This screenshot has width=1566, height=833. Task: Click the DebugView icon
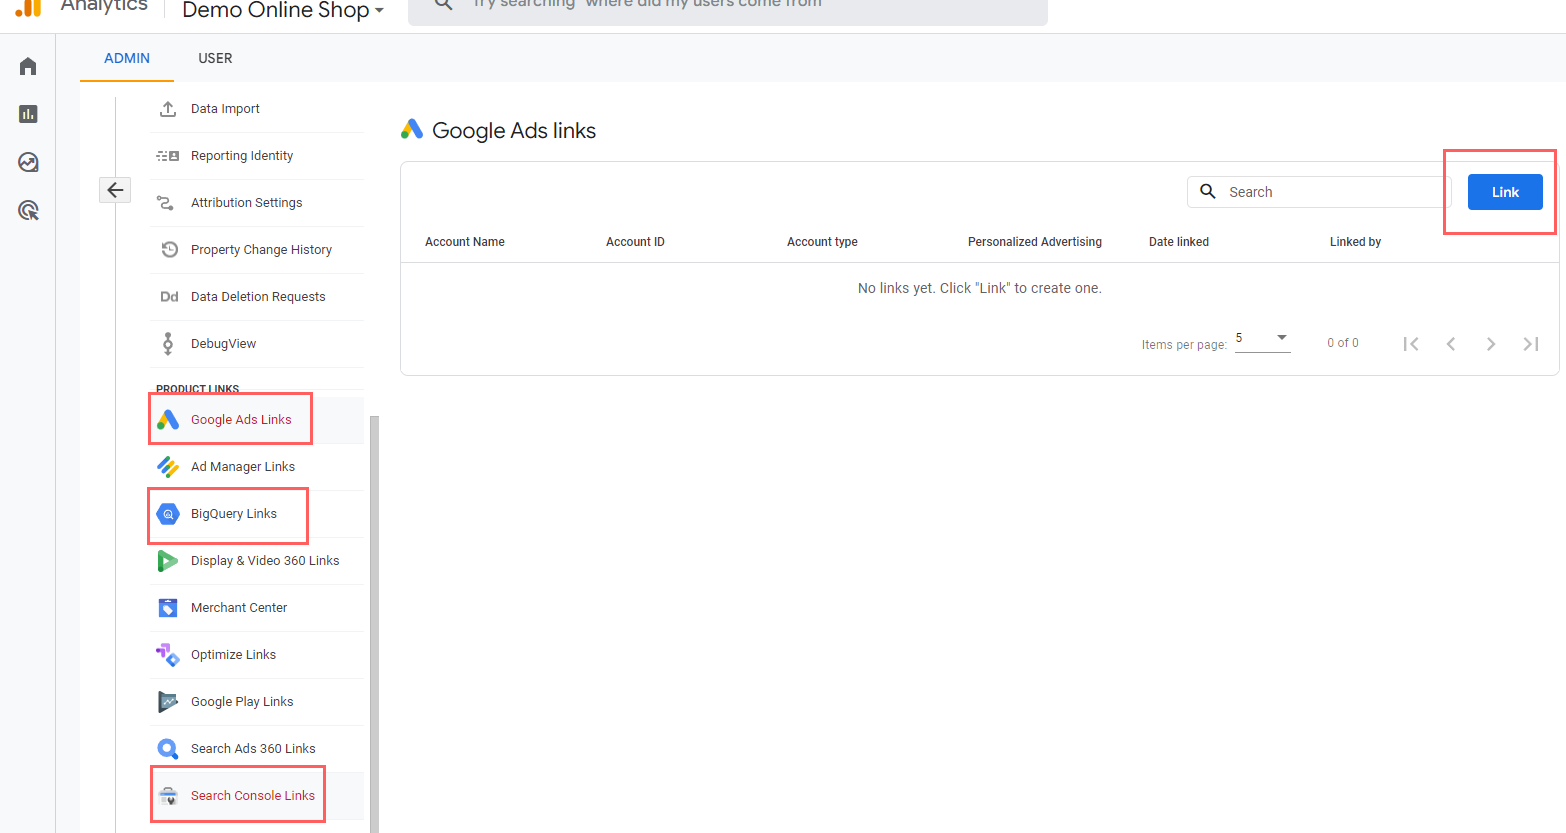168,344
